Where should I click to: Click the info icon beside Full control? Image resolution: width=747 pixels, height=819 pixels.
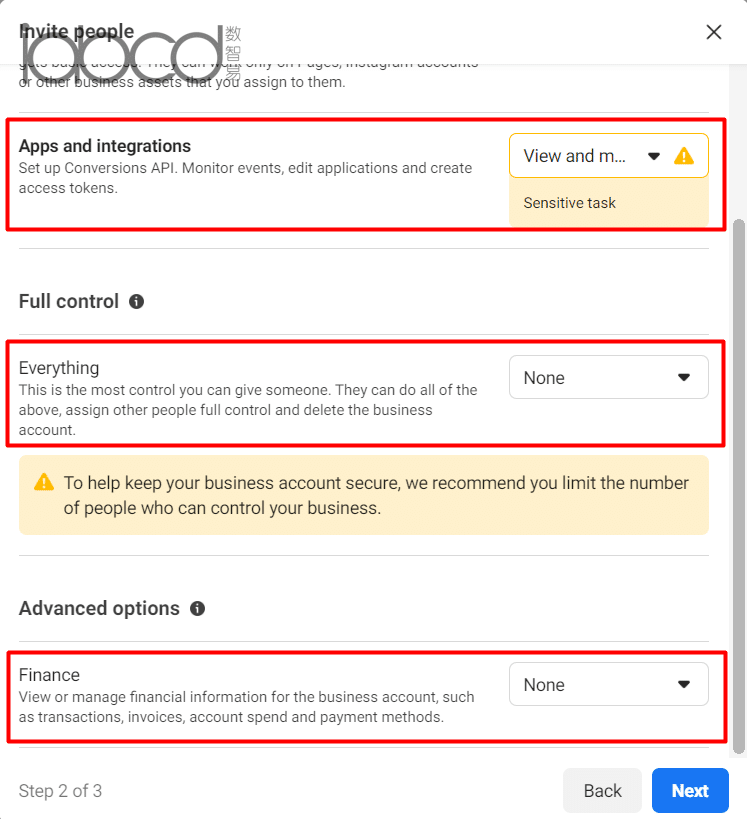point(136,301)
